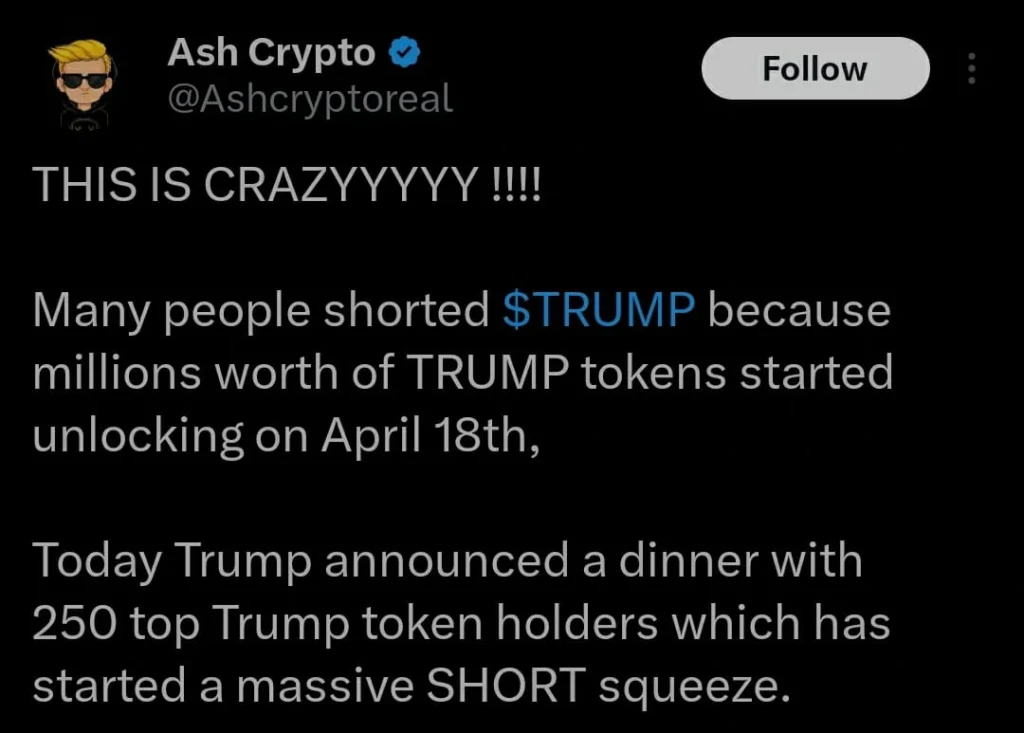Click the THIS IS CRAZYYYYY headline text
This screenshot has height=733, width=1024.
coord(285,184)
